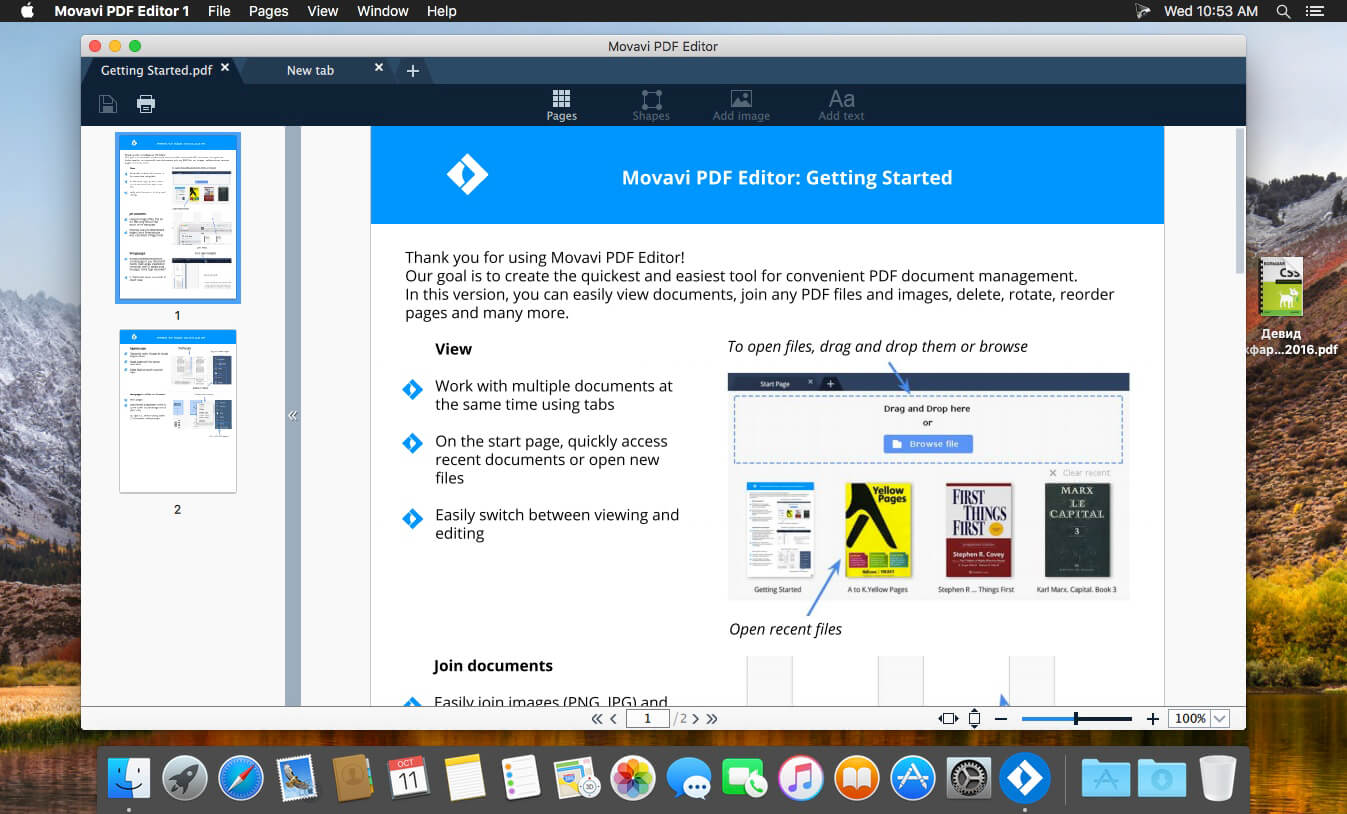The width and height of the screenshot is (1347, 814).
Task: Click the Save document icon
Action: coord(107,103)
